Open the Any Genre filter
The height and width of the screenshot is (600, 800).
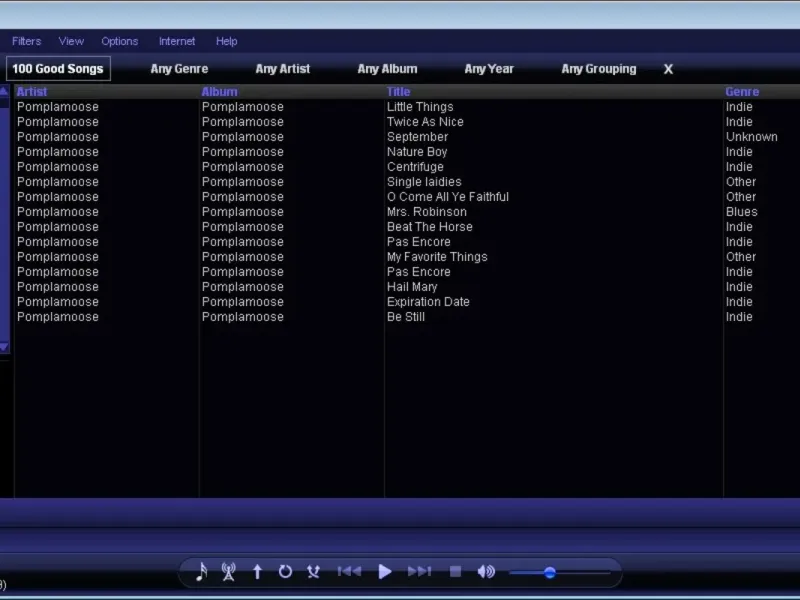[179, 69]
